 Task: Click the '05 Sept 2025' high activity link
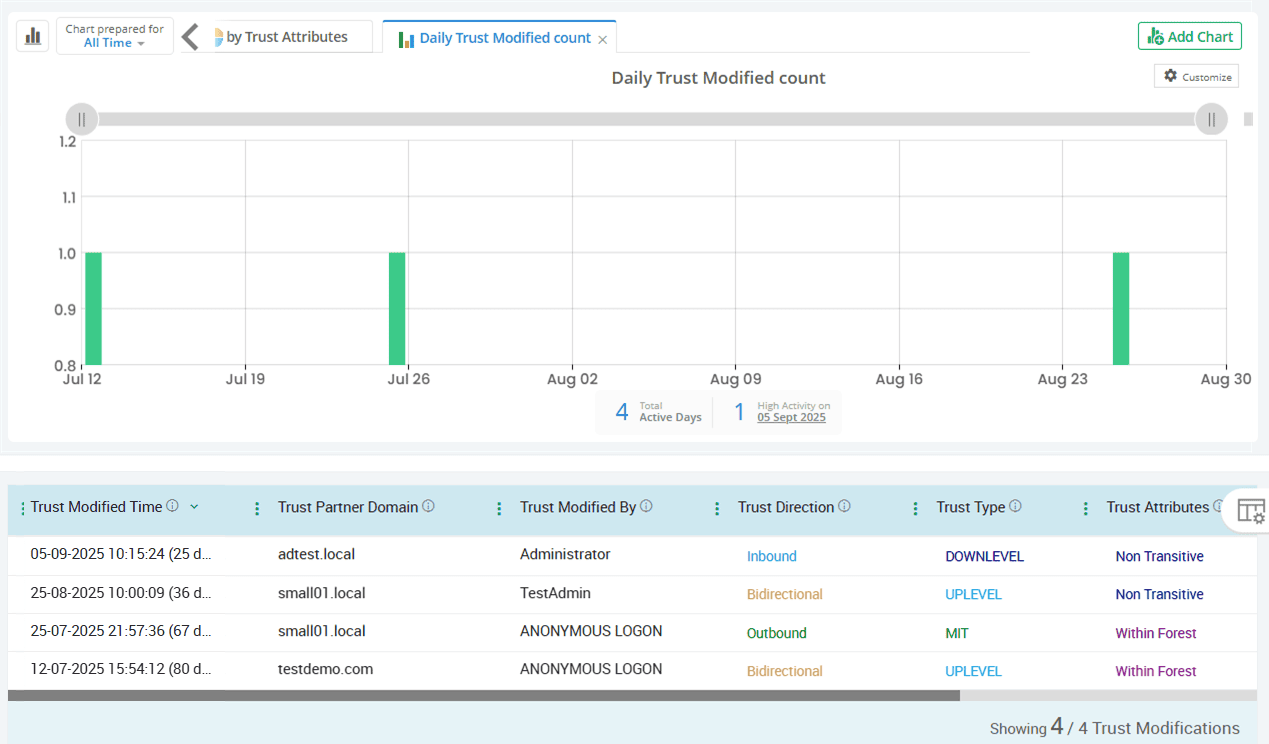click(791, 418)
